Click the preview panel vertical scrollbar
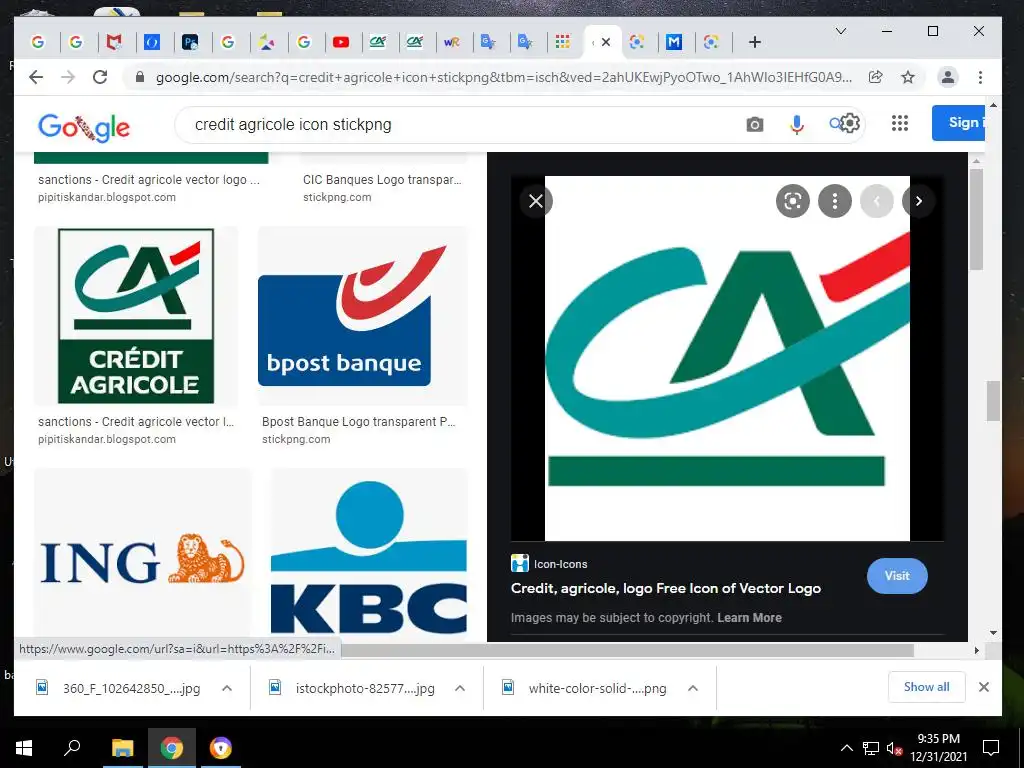Image resolution: width=1024 pixels, height=768 pixels. 976,219
